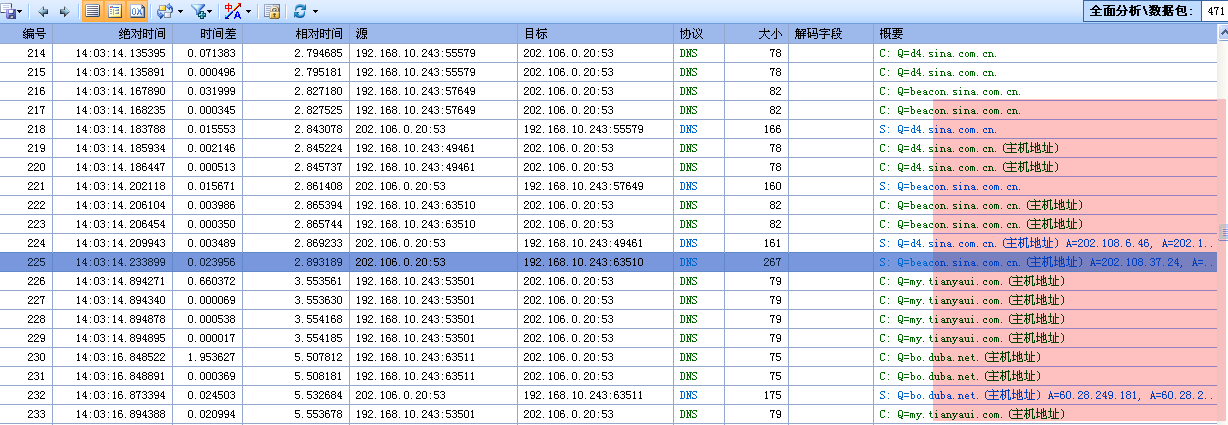Click destination 192.168.10.243:55579 in row 218
Image resolution: width=1228 pixels, height=425 pixels.
583,129
